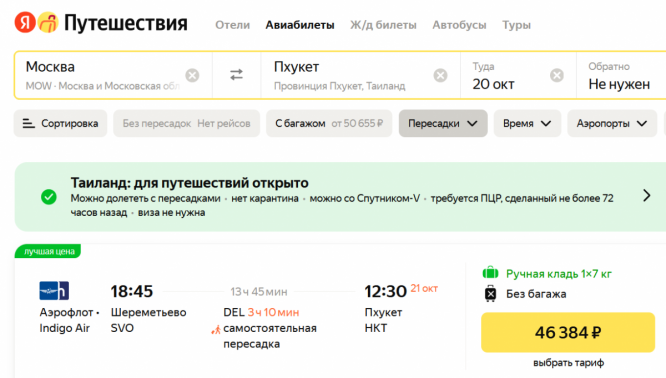The height and width of the screenshot is (378, 666).
Task: Expand Thailand info with right chevron
Action: 646,195
